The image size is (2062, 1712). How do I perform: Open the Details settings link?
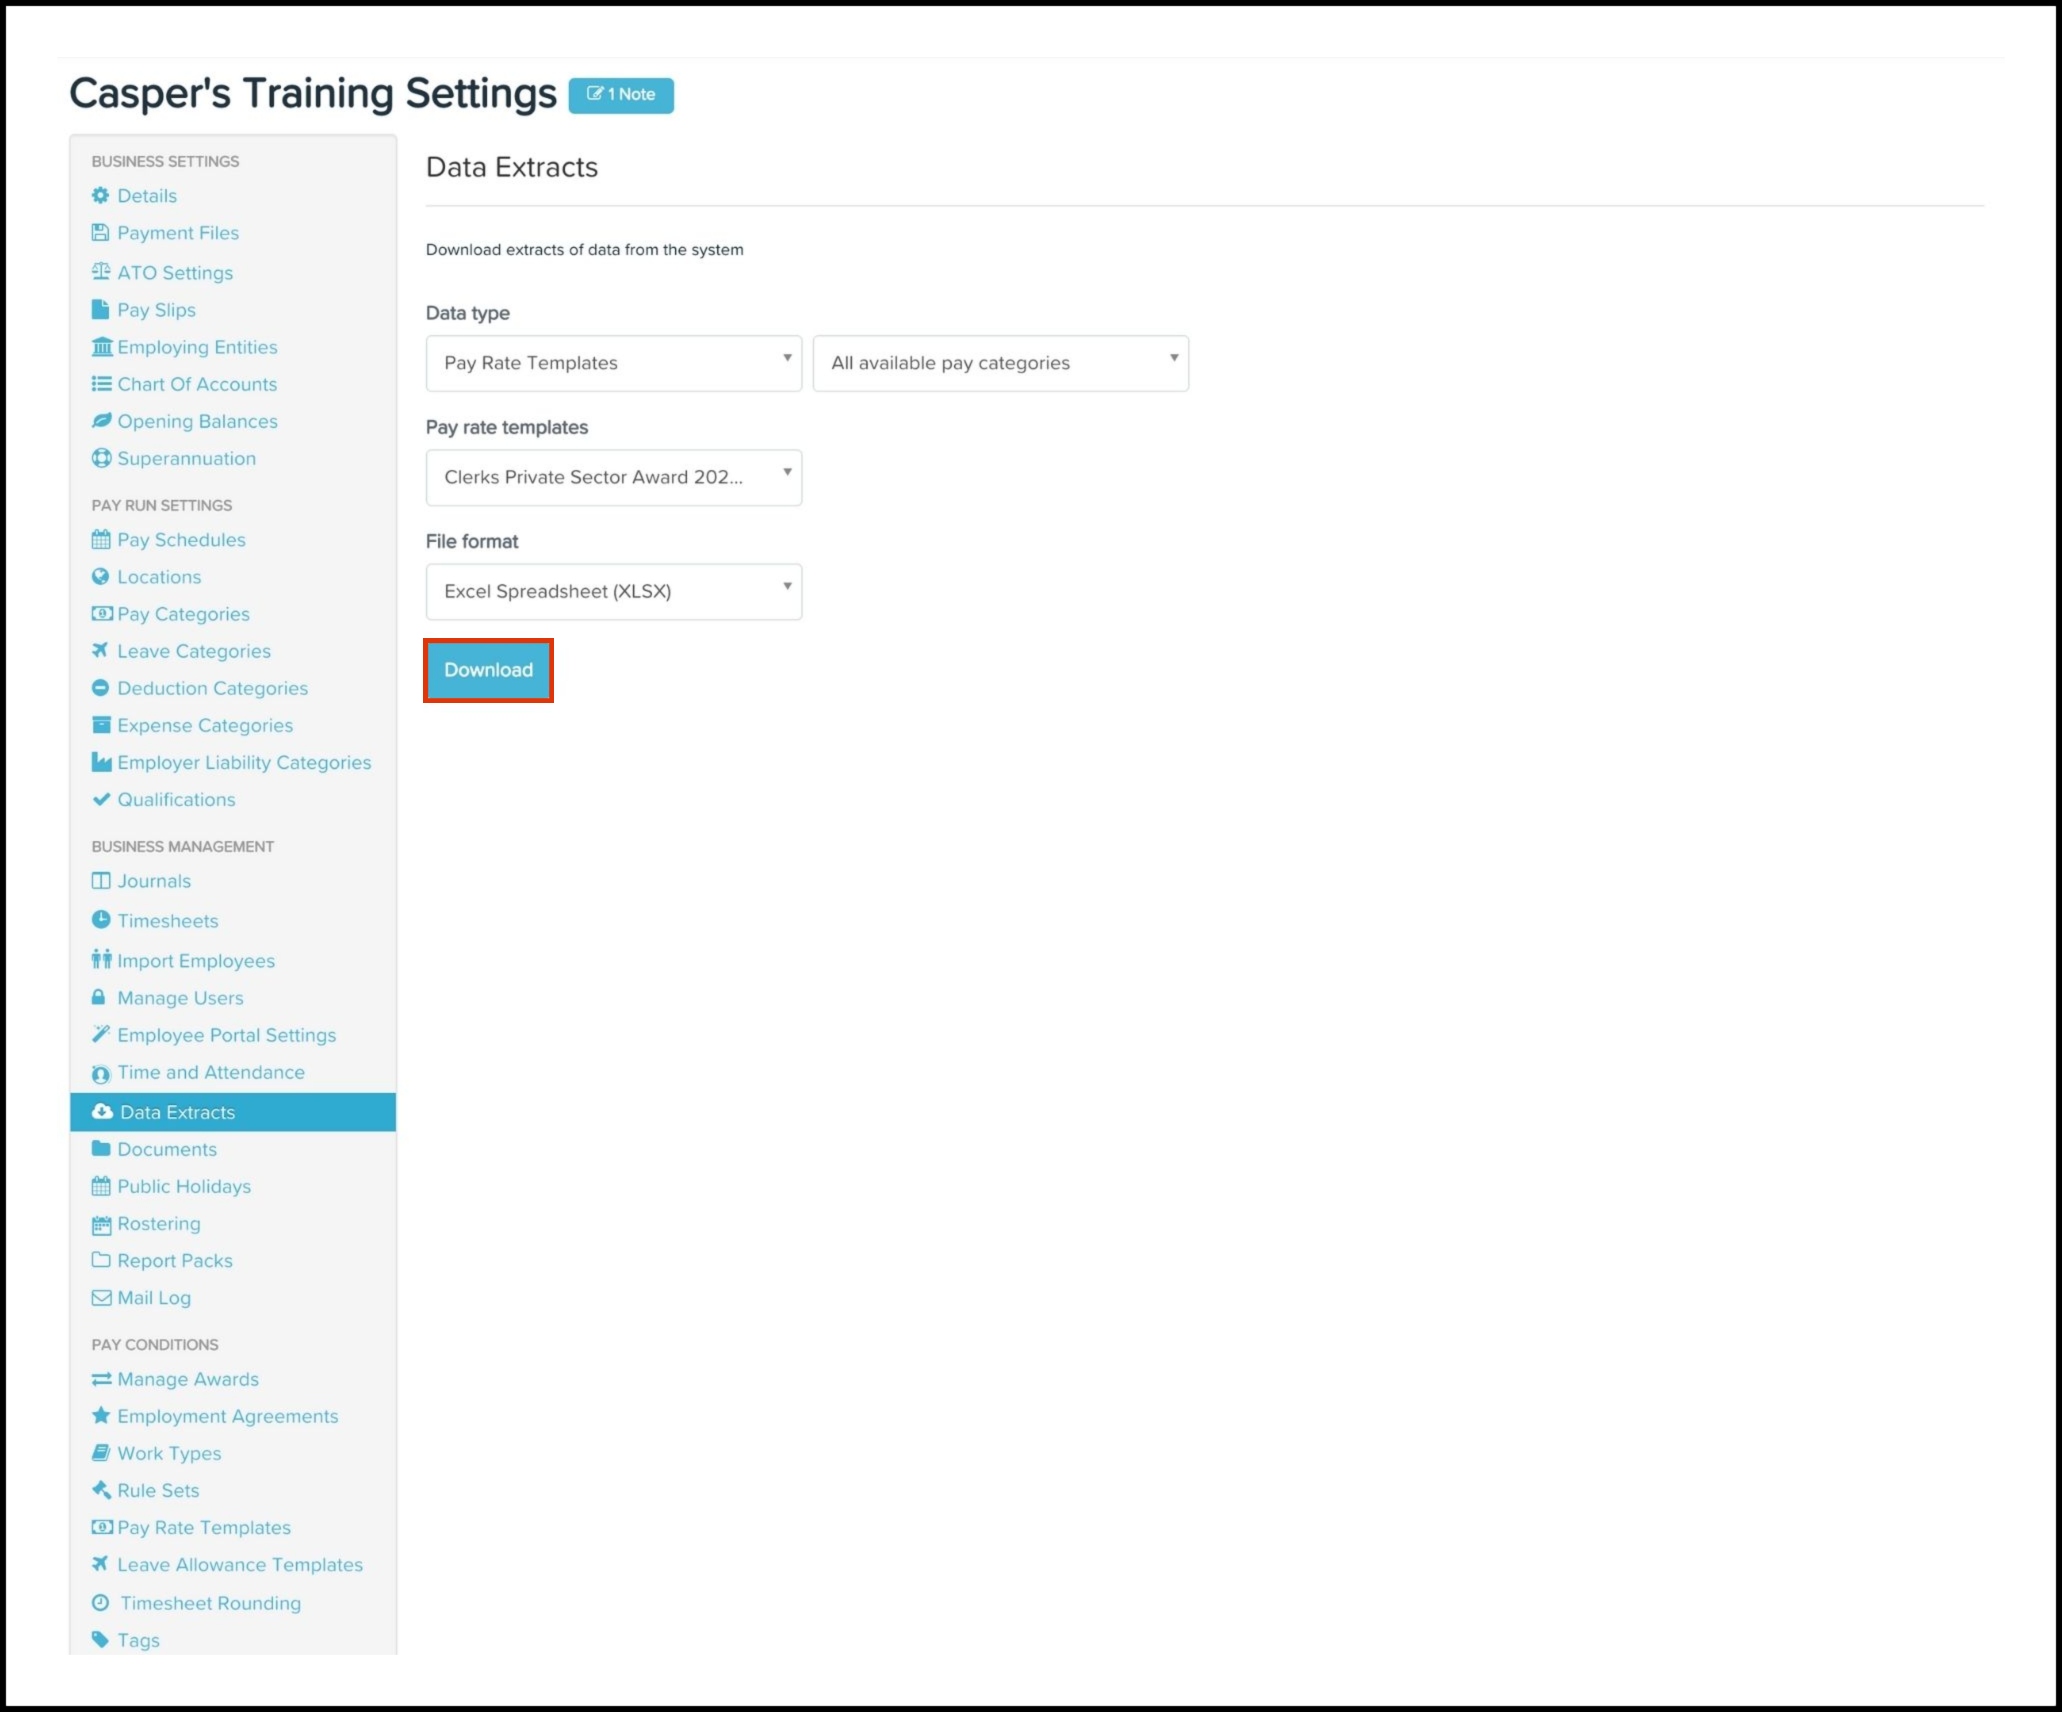147,196
